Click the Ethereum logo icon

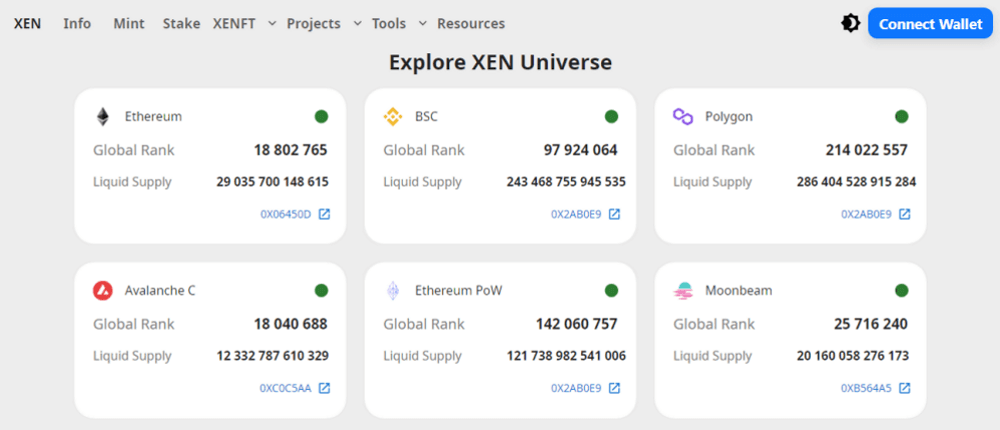(103, 117)
